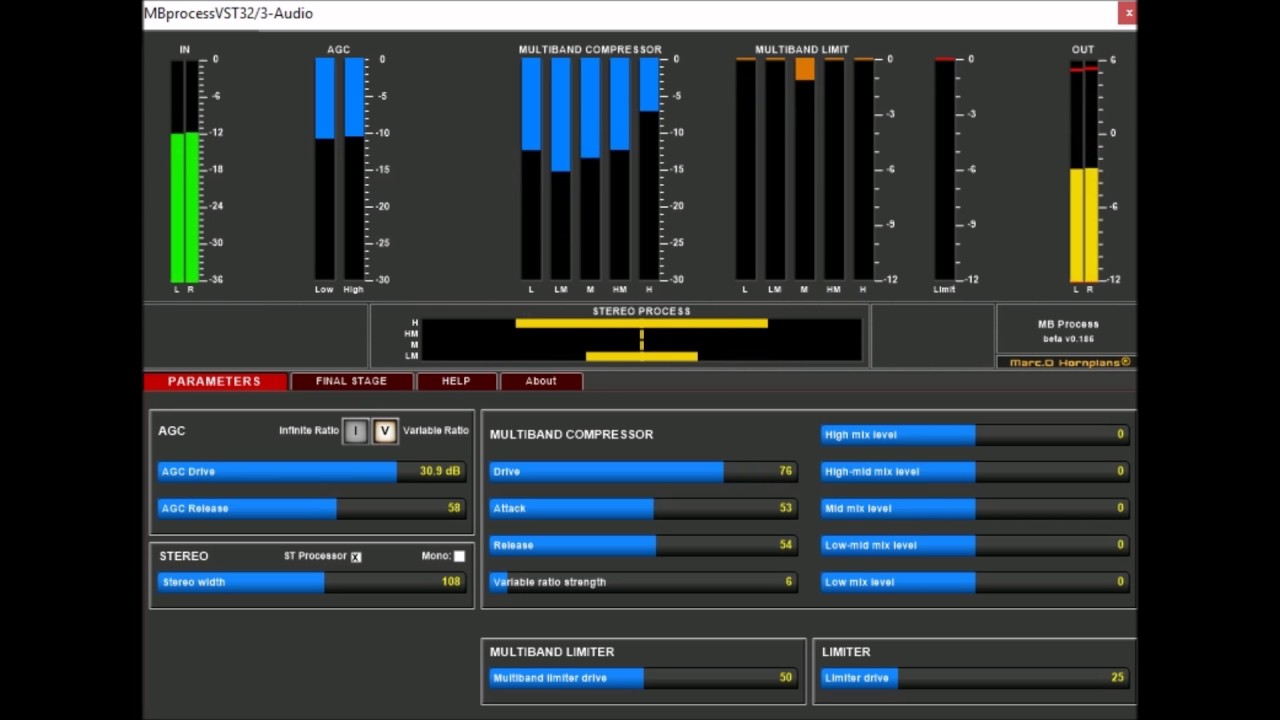Click the Marc.O Hornplans logo
The width and height of the screenshot is (1280, 720).
[1067, 362]
